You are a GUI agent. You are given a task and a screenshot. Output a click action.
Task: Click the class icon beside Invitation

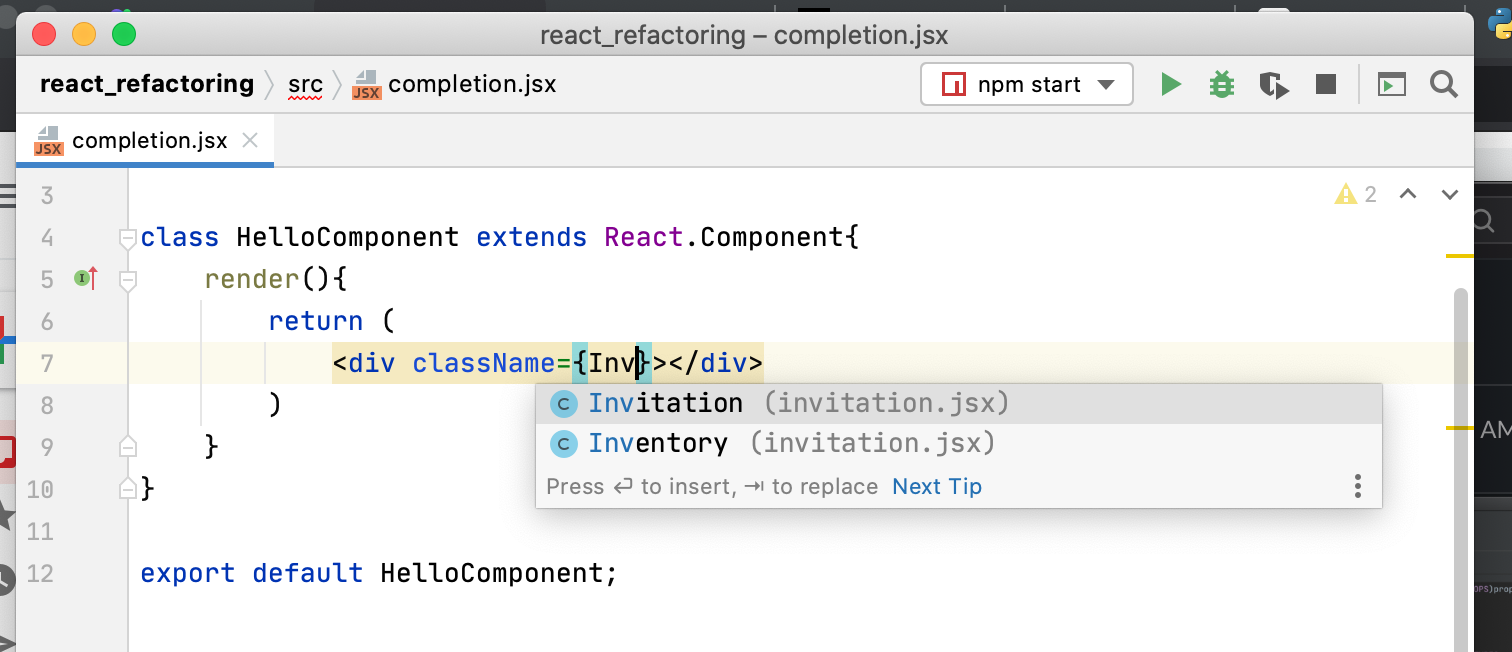(564, 404)
